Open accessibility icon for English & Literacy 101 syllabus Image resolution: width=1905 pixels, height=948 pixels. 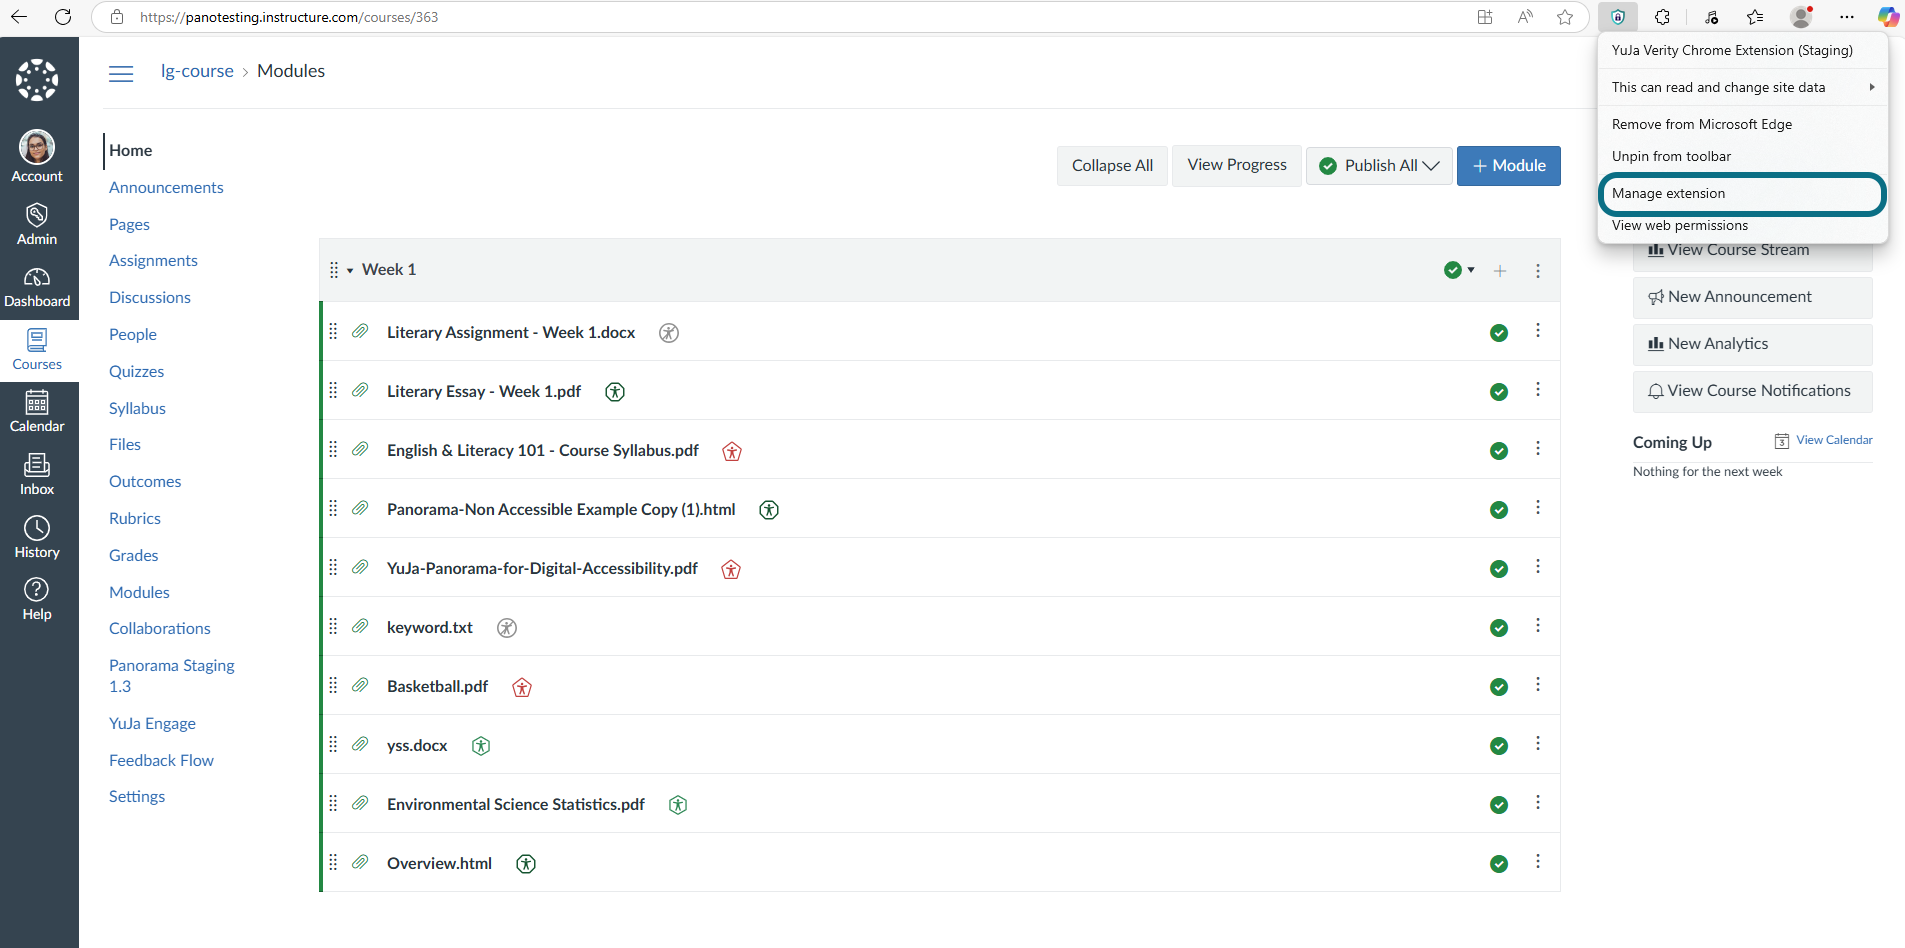coord(732,451)
